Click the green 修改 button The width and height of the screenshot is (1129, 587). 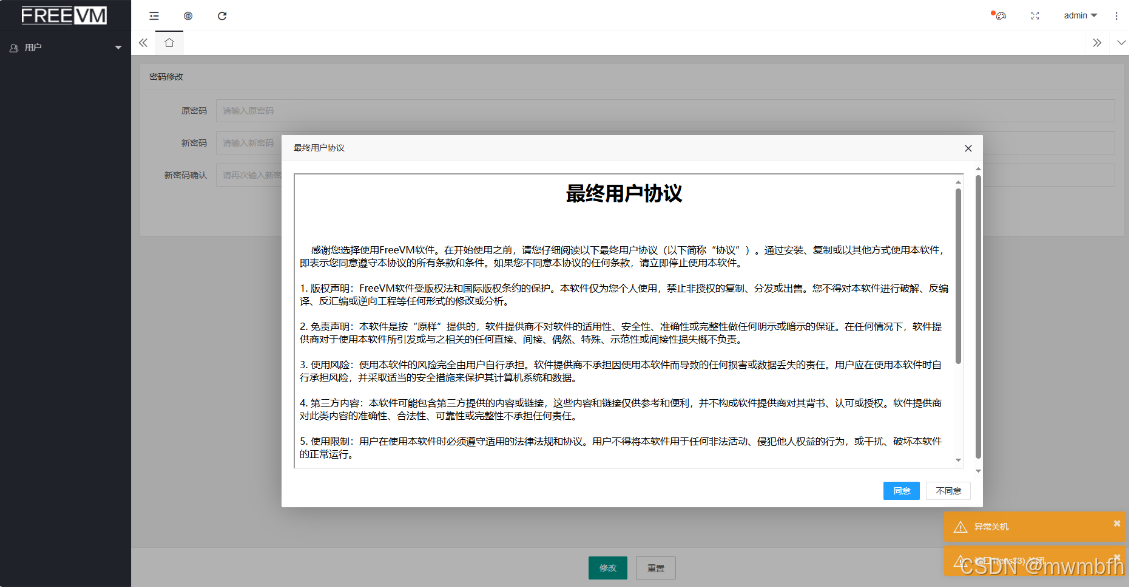[608, 568]
